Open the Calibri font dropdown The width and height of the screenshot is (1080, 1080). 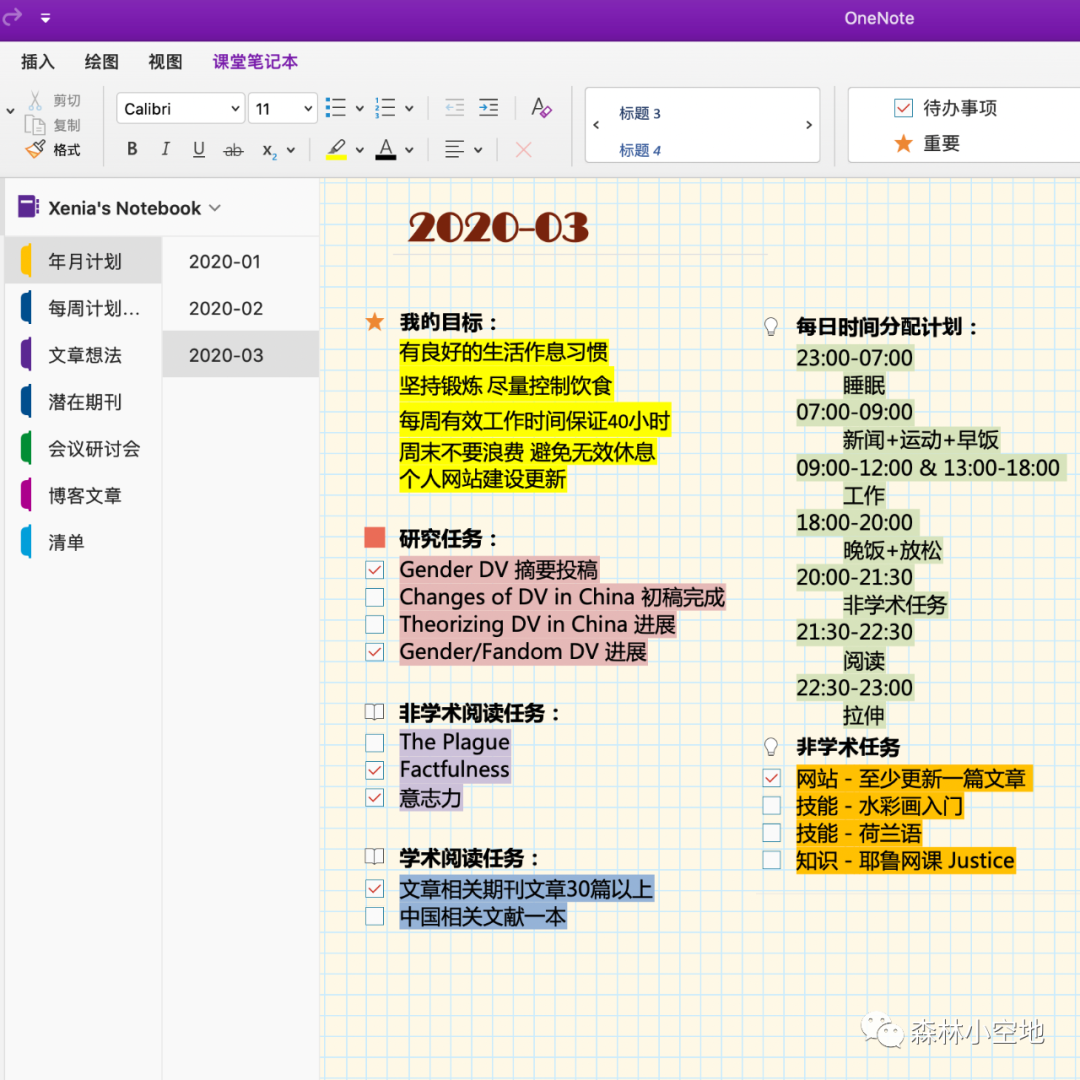pos(181,108)
